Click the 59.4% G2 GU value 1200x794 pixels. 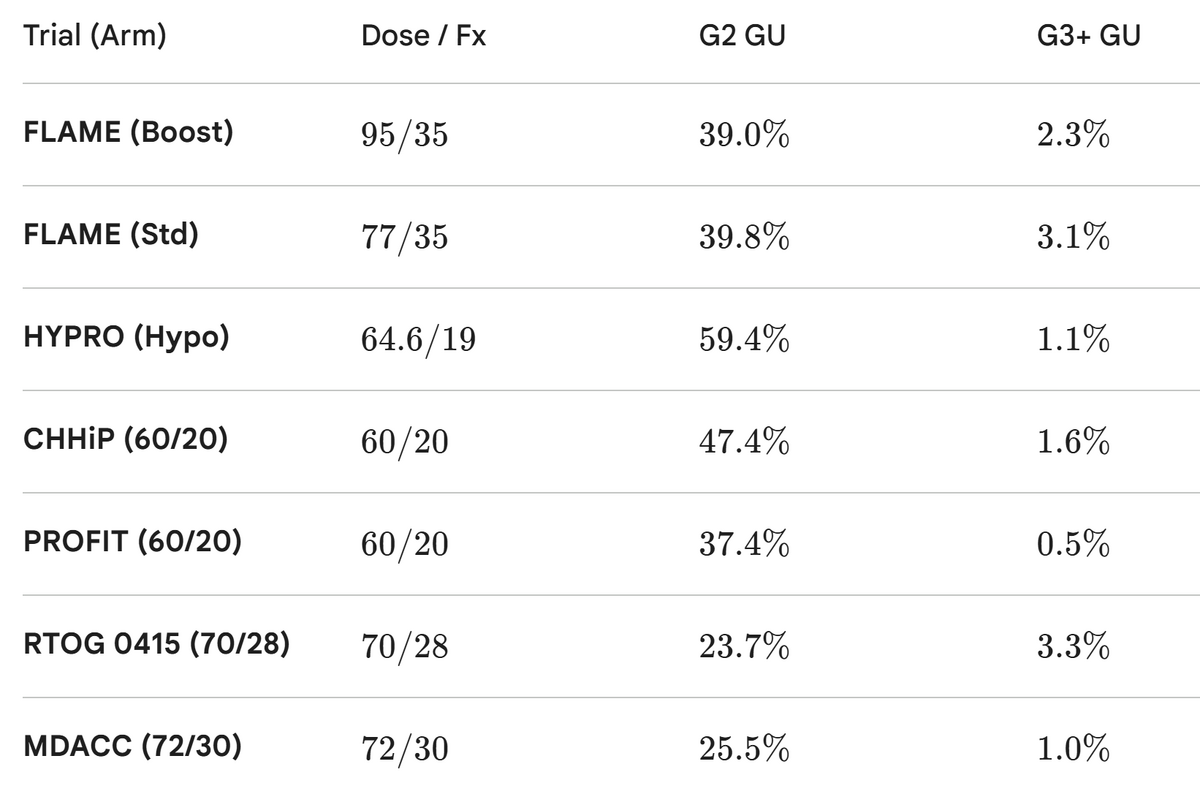744,340
